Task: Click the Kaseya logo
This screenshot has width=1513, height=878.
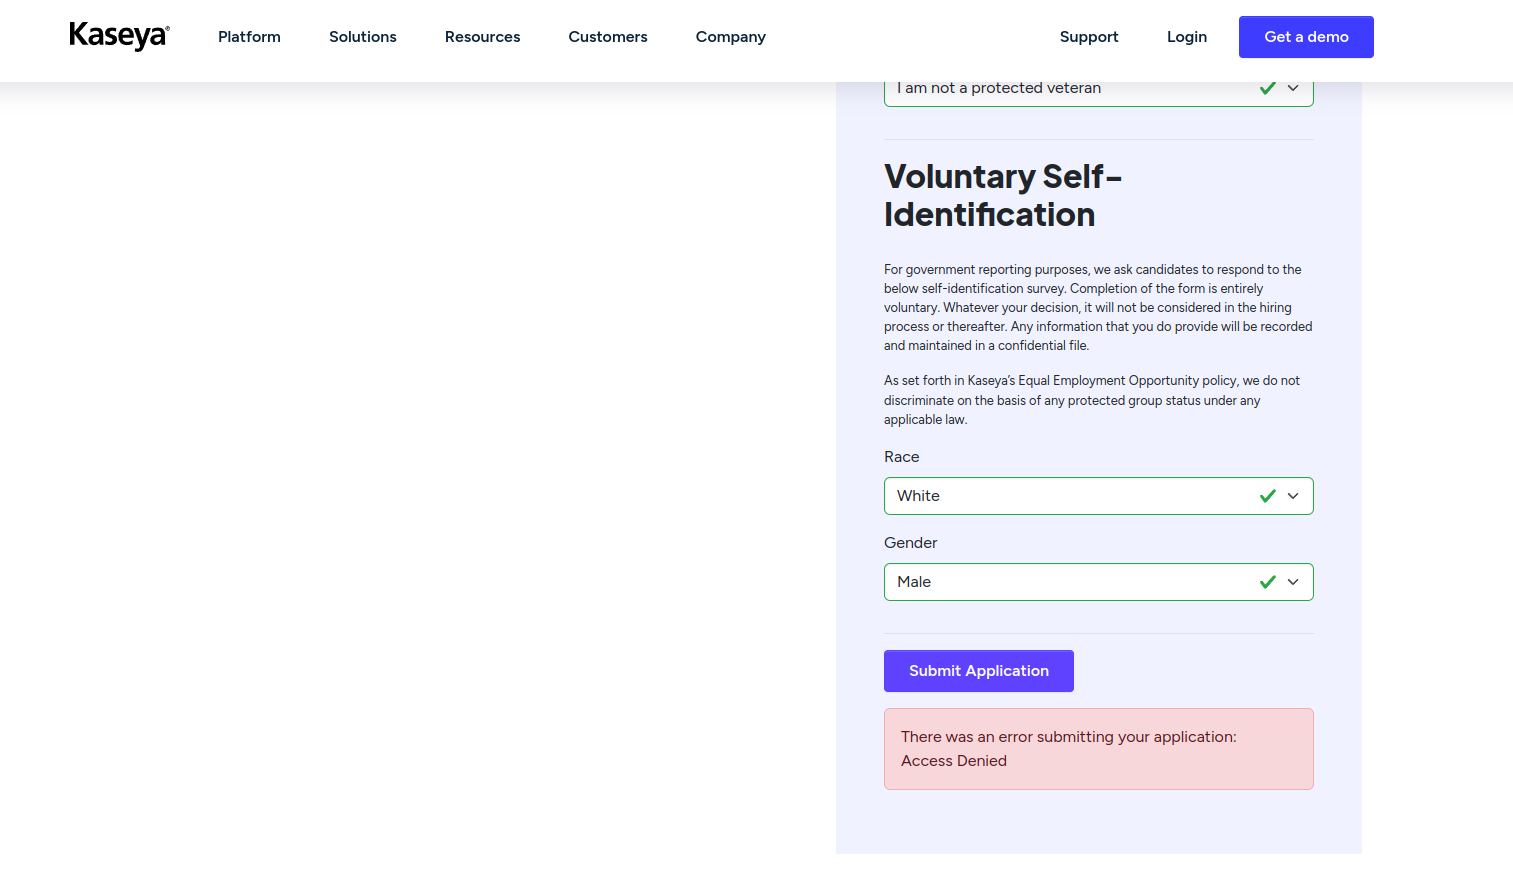Action: pyautogui.click(x=119, y=36)
